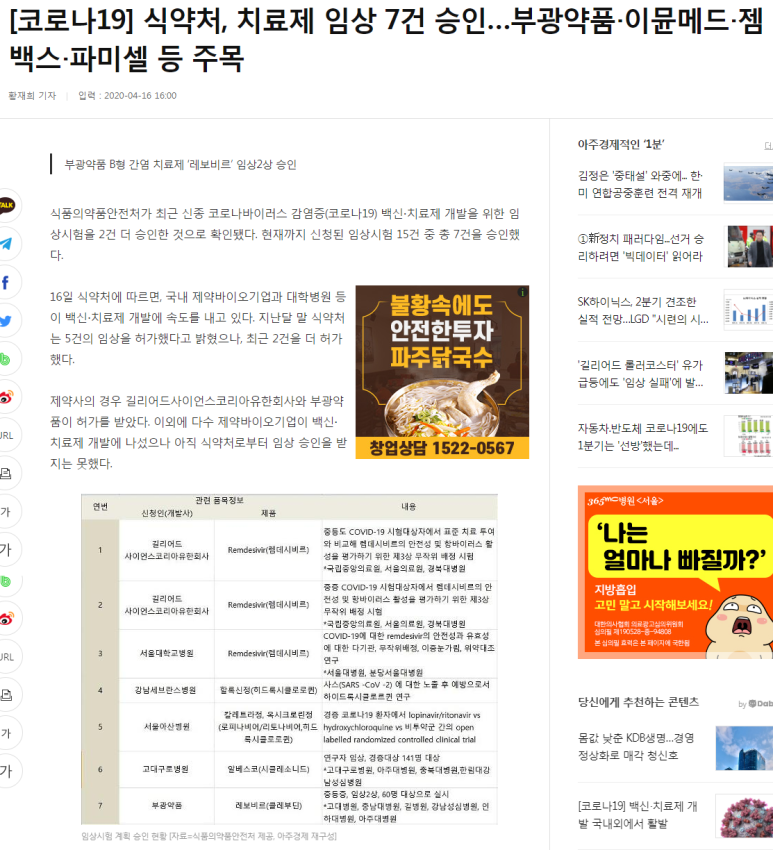773x850 pixels.
Task: Print the article using the upper printer icon
Action: coord(5,473)
